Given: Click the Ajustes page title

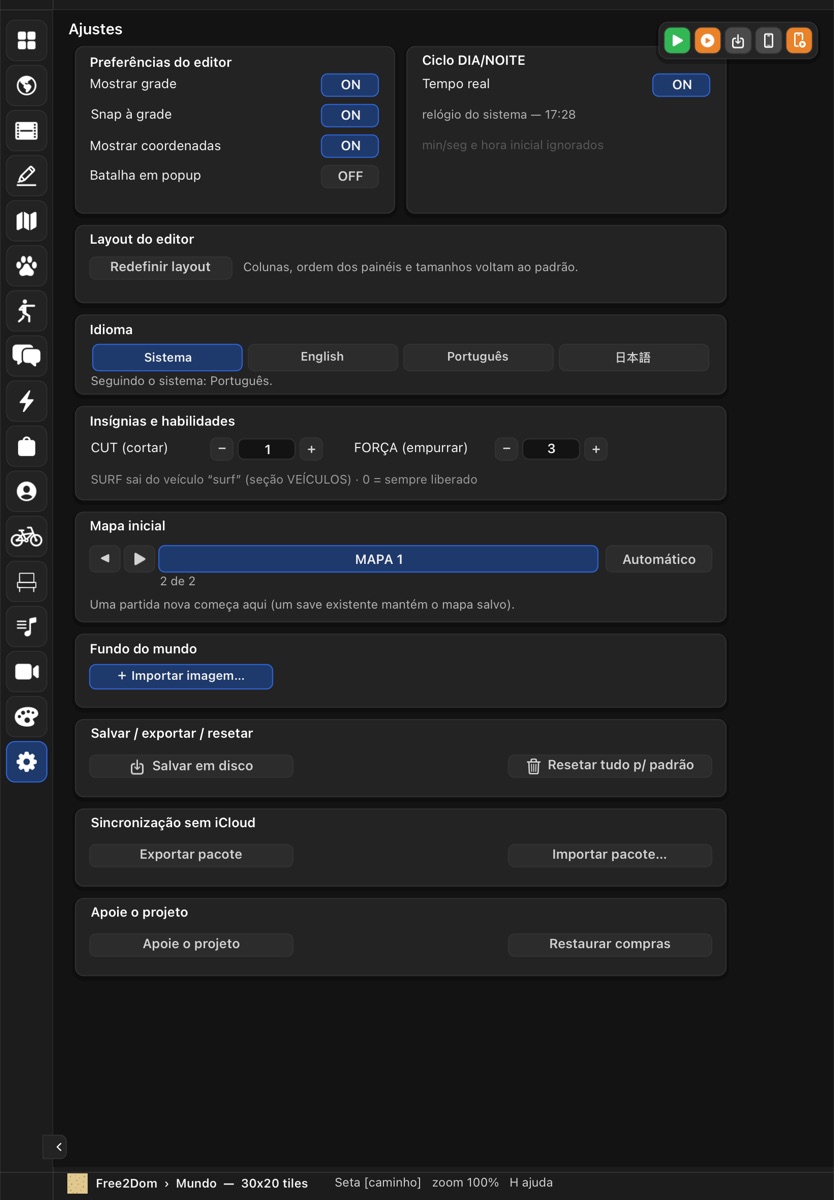Looking at the screenshot, I should tap(96, 30).
